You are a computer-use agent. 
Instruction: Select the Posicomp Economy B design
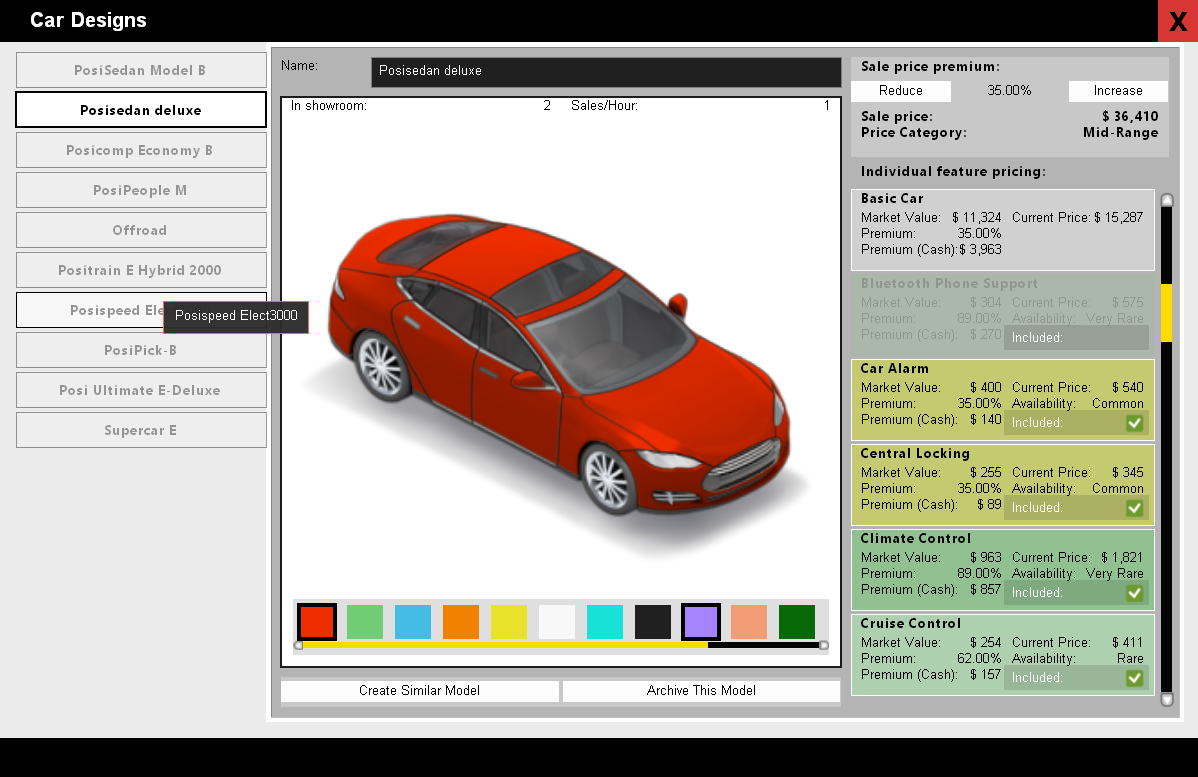[x=140, y=150]
